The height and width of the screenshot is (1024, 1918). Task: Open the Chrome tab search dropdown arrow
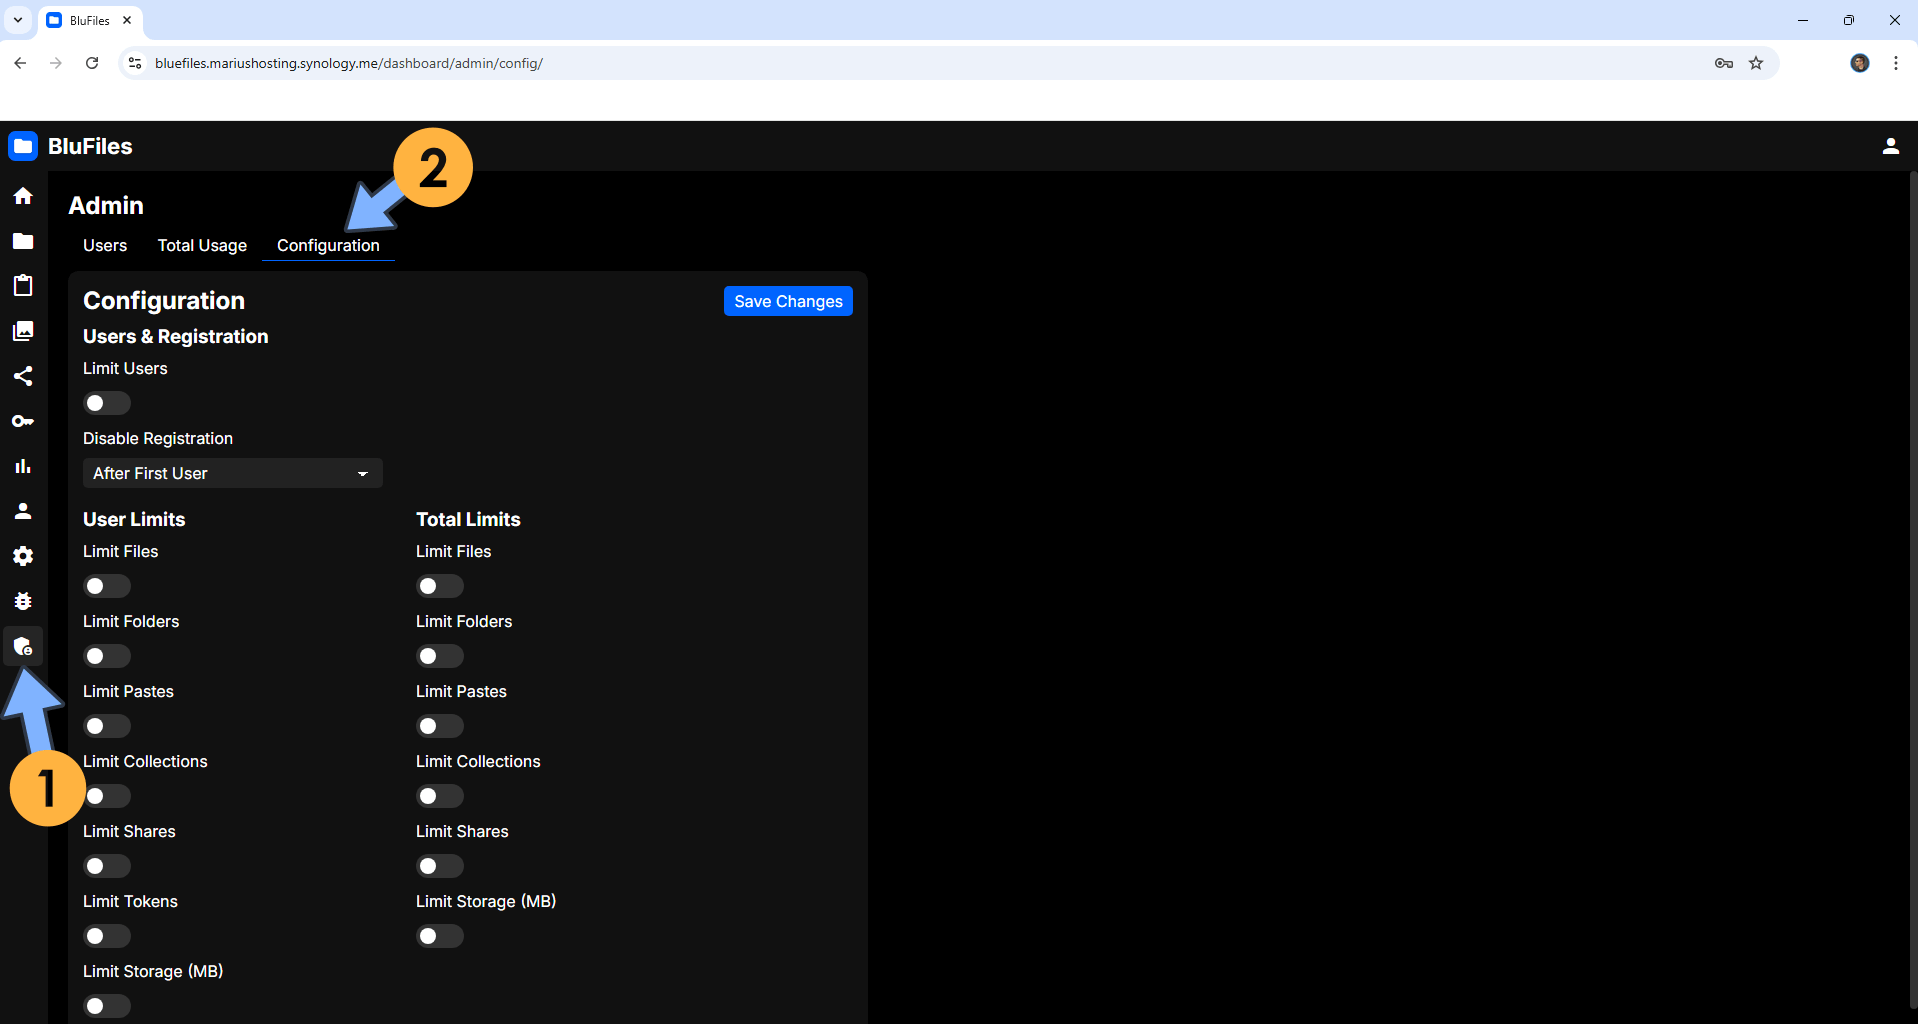pyautogui.click(x=18, y=20)
